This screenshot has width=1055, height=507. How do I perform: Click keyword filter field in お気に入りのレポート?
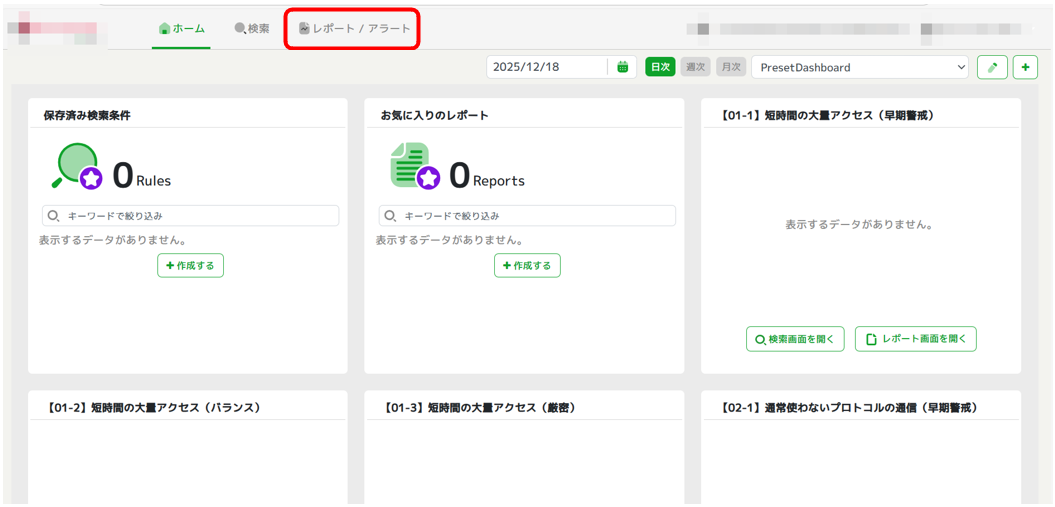point(527,216)
